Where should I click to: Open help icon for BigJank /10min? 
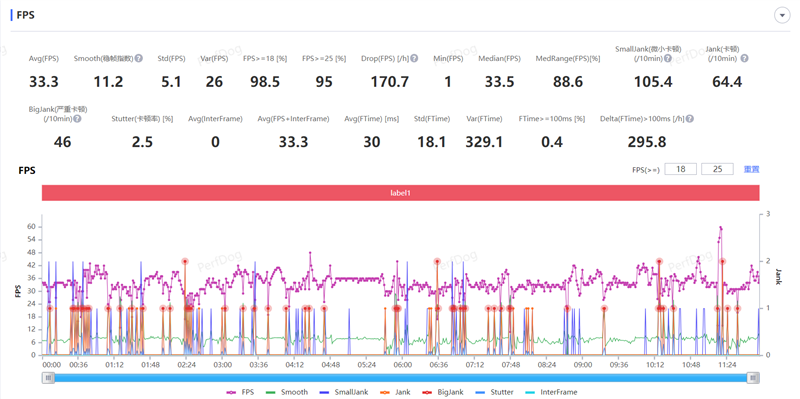pyautogui.click(x=77, y=119)
